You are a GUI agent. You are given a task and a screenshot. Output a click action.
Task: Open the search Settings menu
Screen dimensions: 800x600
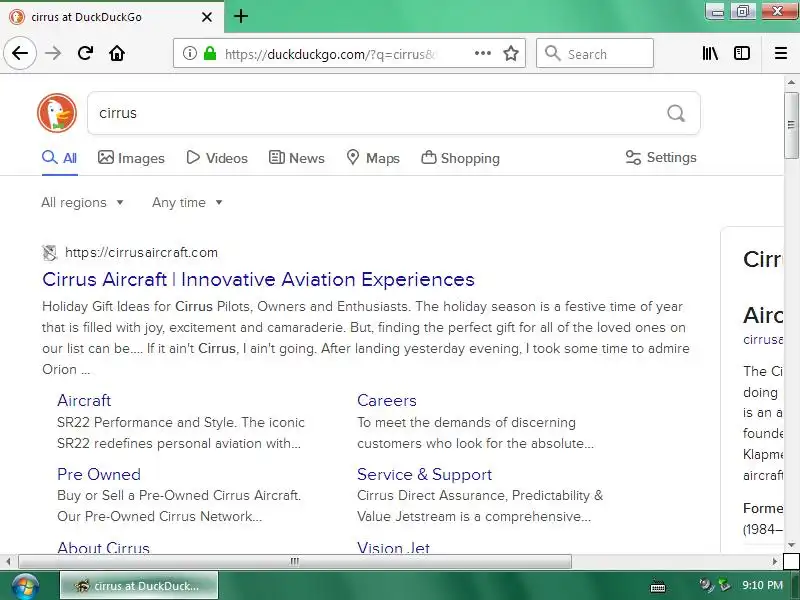click(661, 158)
